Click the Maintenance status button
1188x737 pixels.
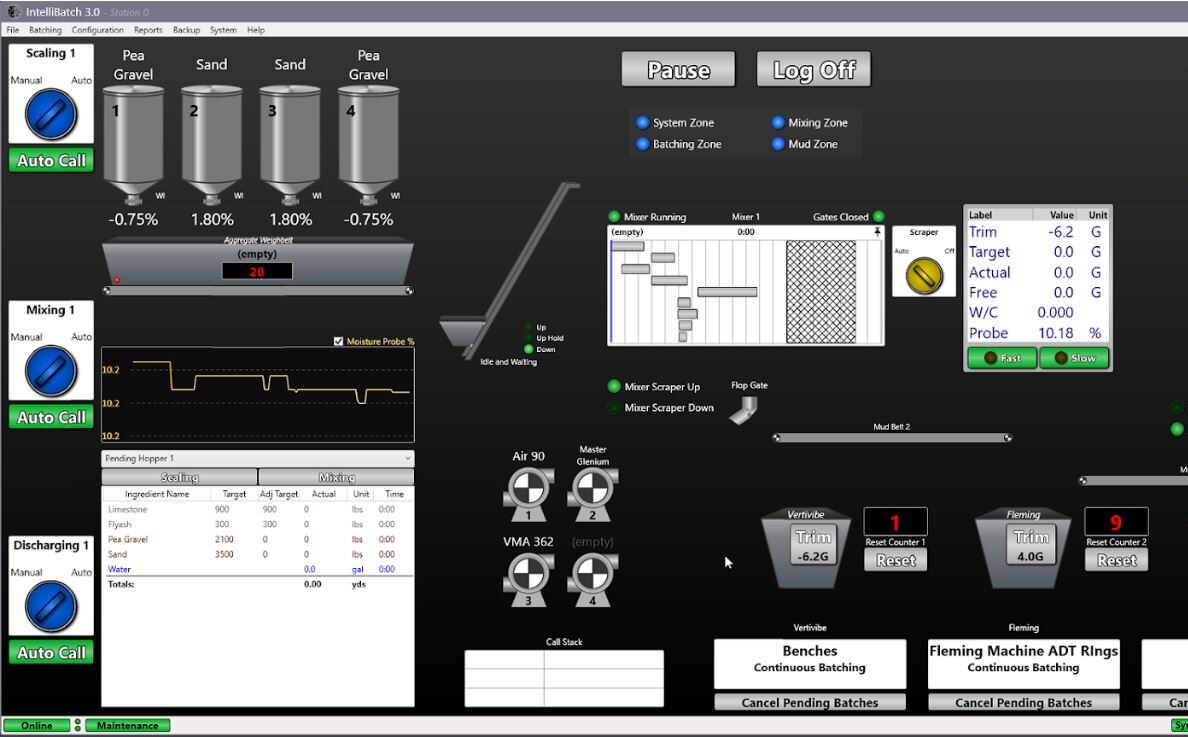click(127, 726)
